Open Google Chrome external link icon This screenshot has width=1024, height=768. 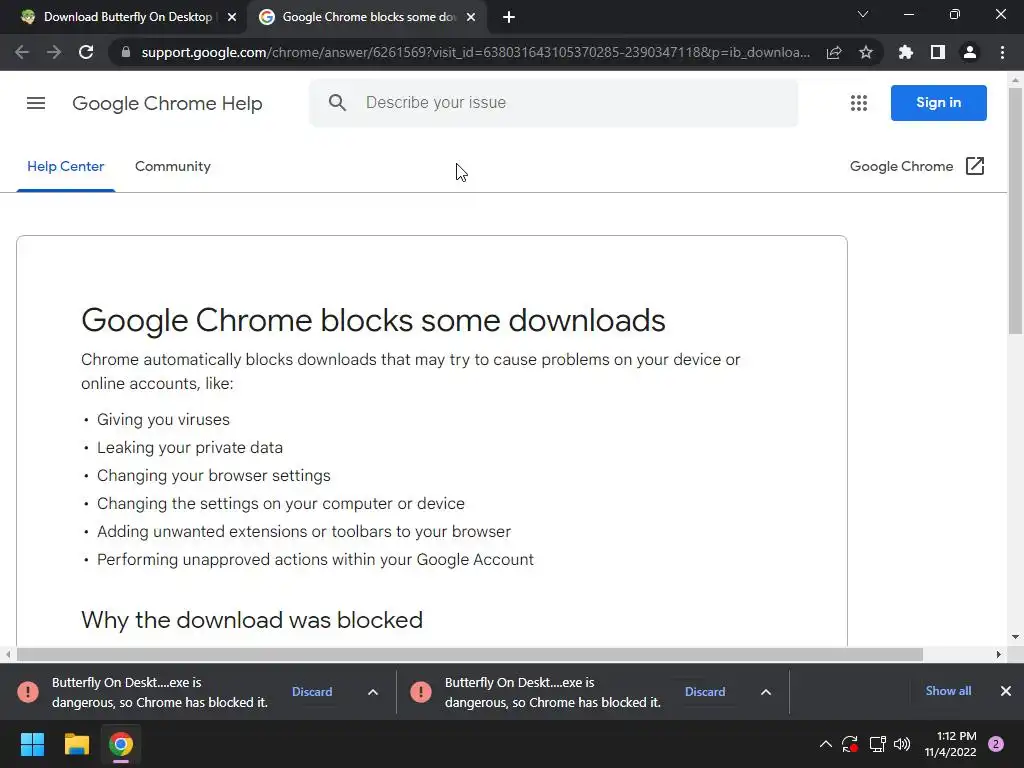pyautogui.click(x=974, y=166)
